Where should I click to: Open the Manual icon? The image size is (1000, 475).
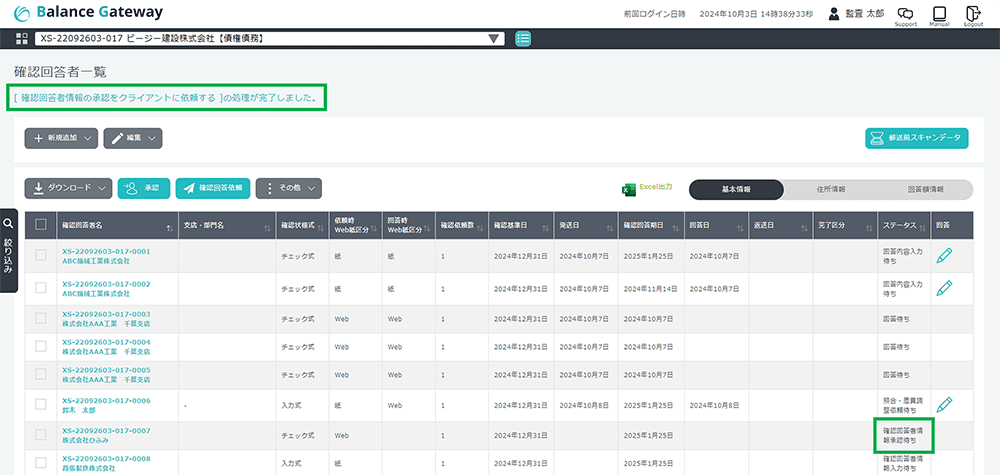click(939, 14)
